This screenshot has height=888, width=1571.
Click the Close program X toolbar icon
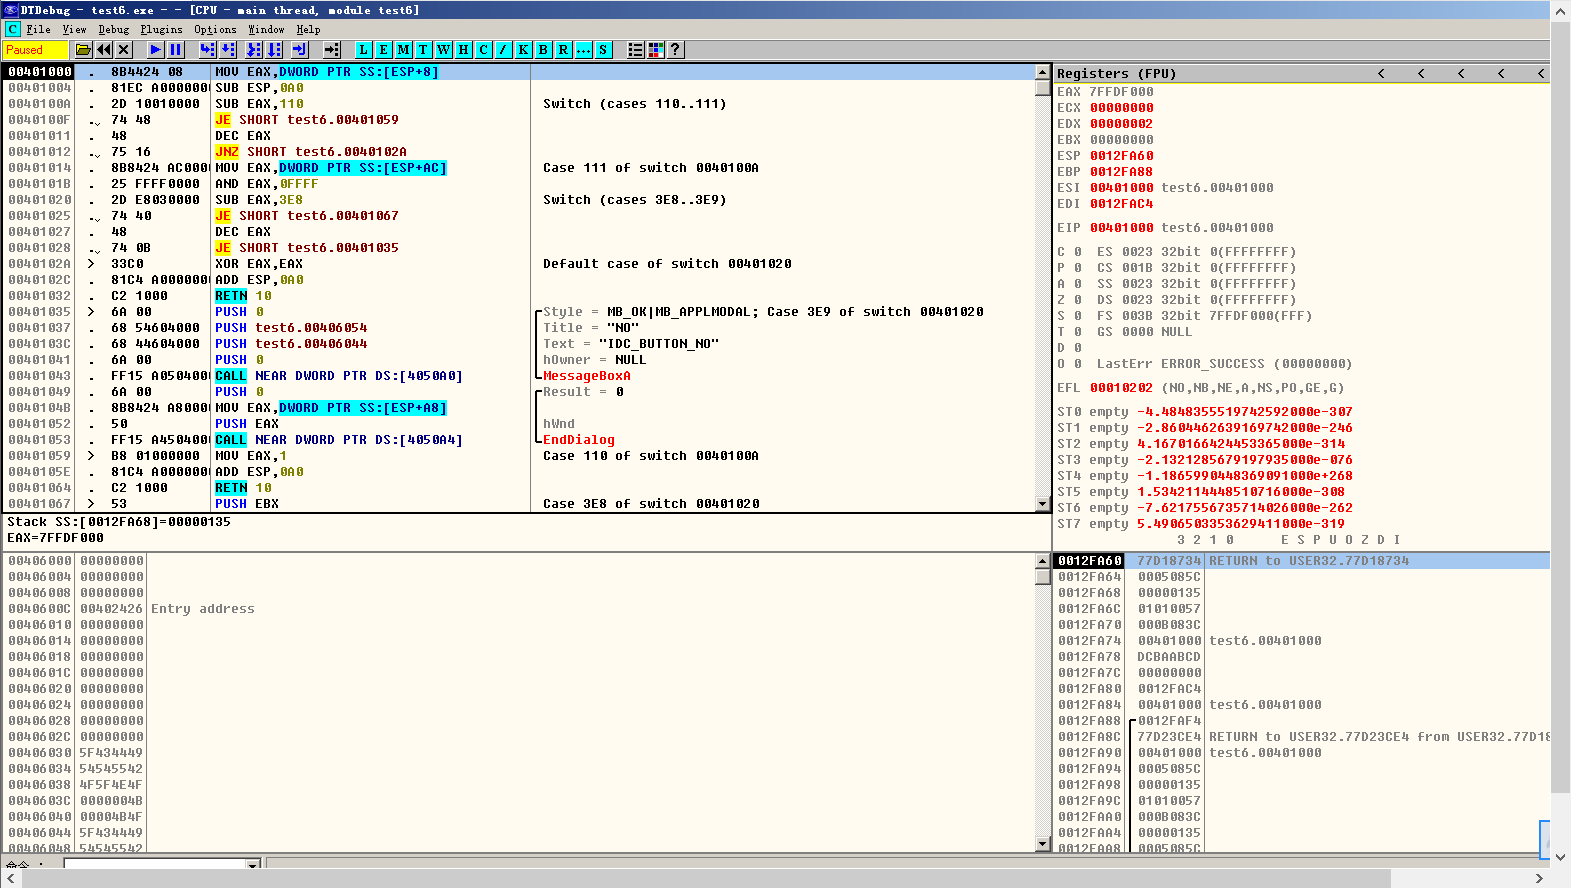coord(124,50)
